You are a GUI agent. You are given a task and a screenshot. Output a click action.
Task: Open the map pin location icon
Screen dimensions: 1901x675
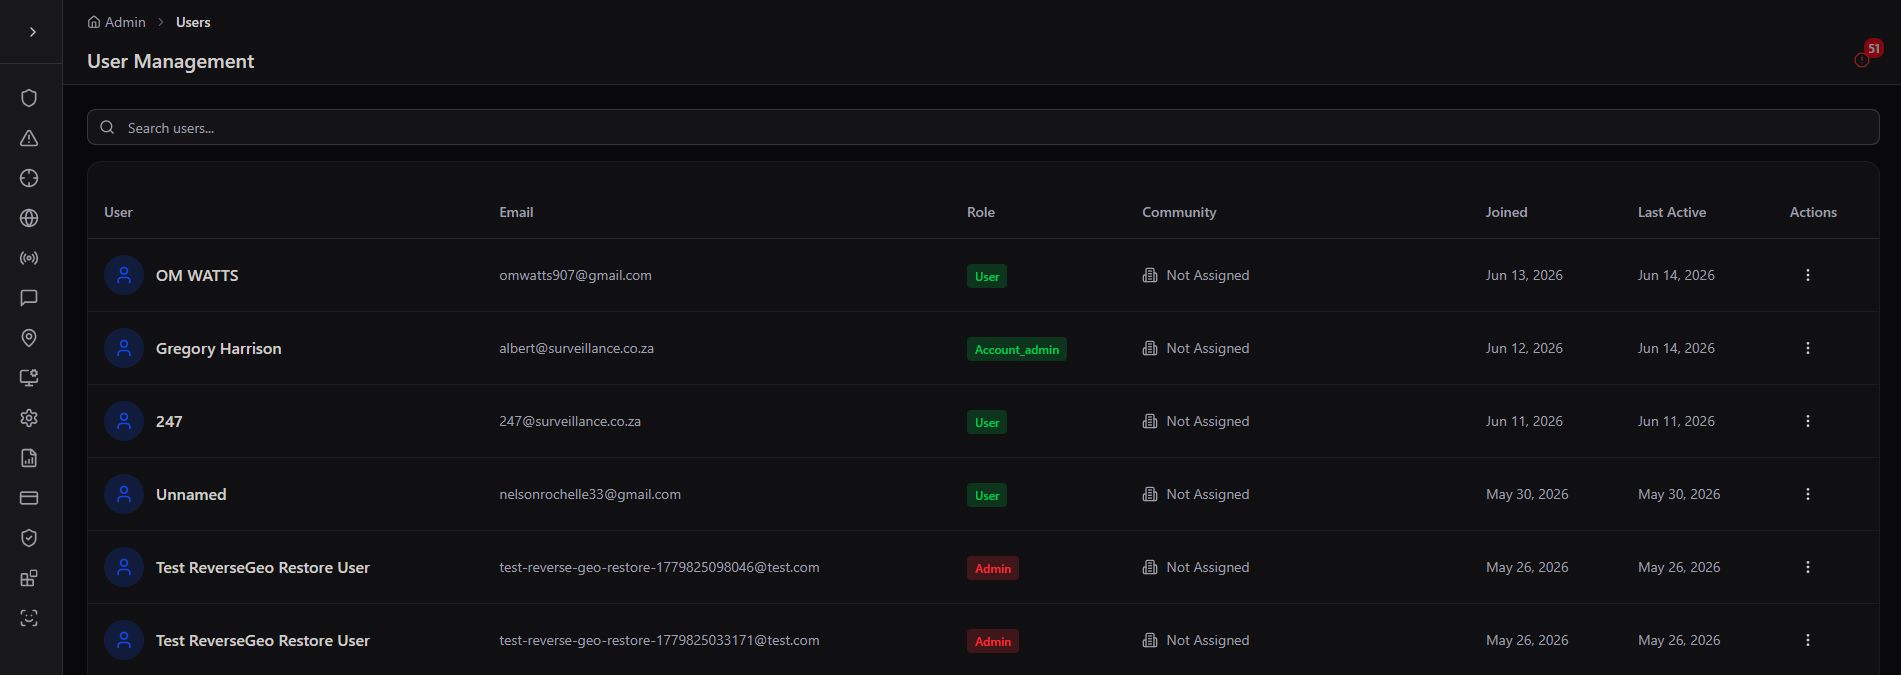(29, 338)
